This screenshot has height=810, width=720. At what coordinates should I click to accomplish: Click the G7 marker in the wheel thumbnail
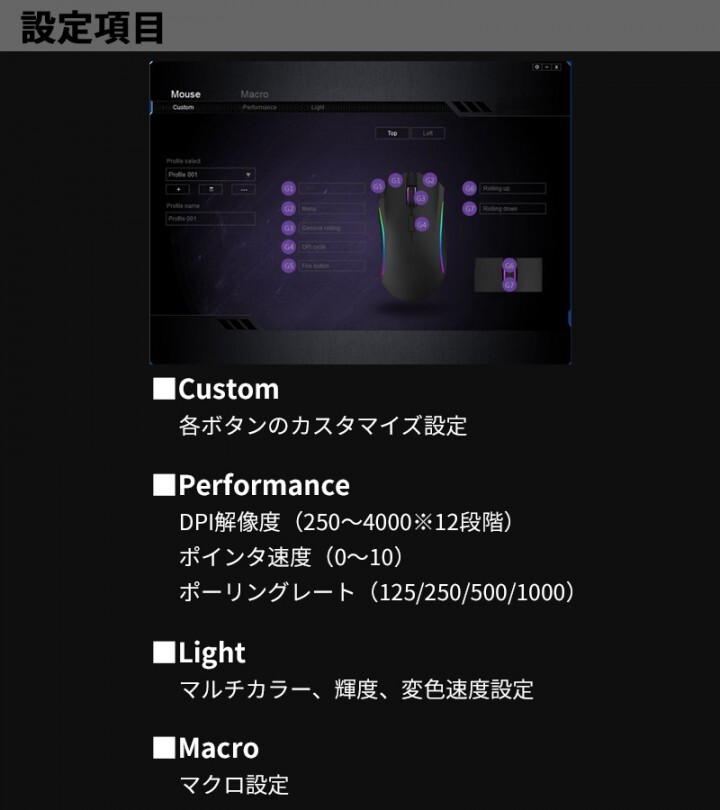[509, 285]
